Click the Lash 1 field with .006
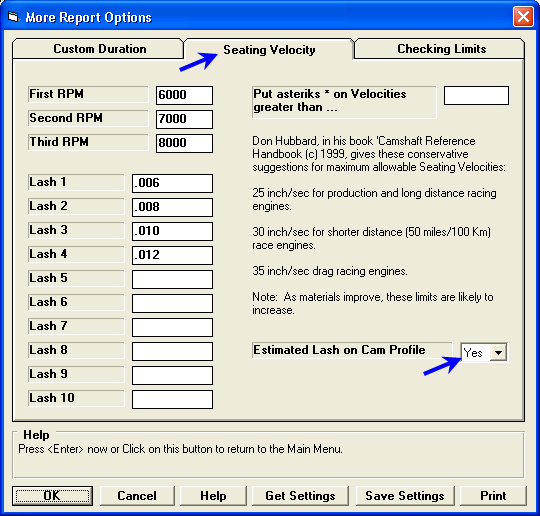The height and width of the screenshot is (516, 540). coord(172,183)
